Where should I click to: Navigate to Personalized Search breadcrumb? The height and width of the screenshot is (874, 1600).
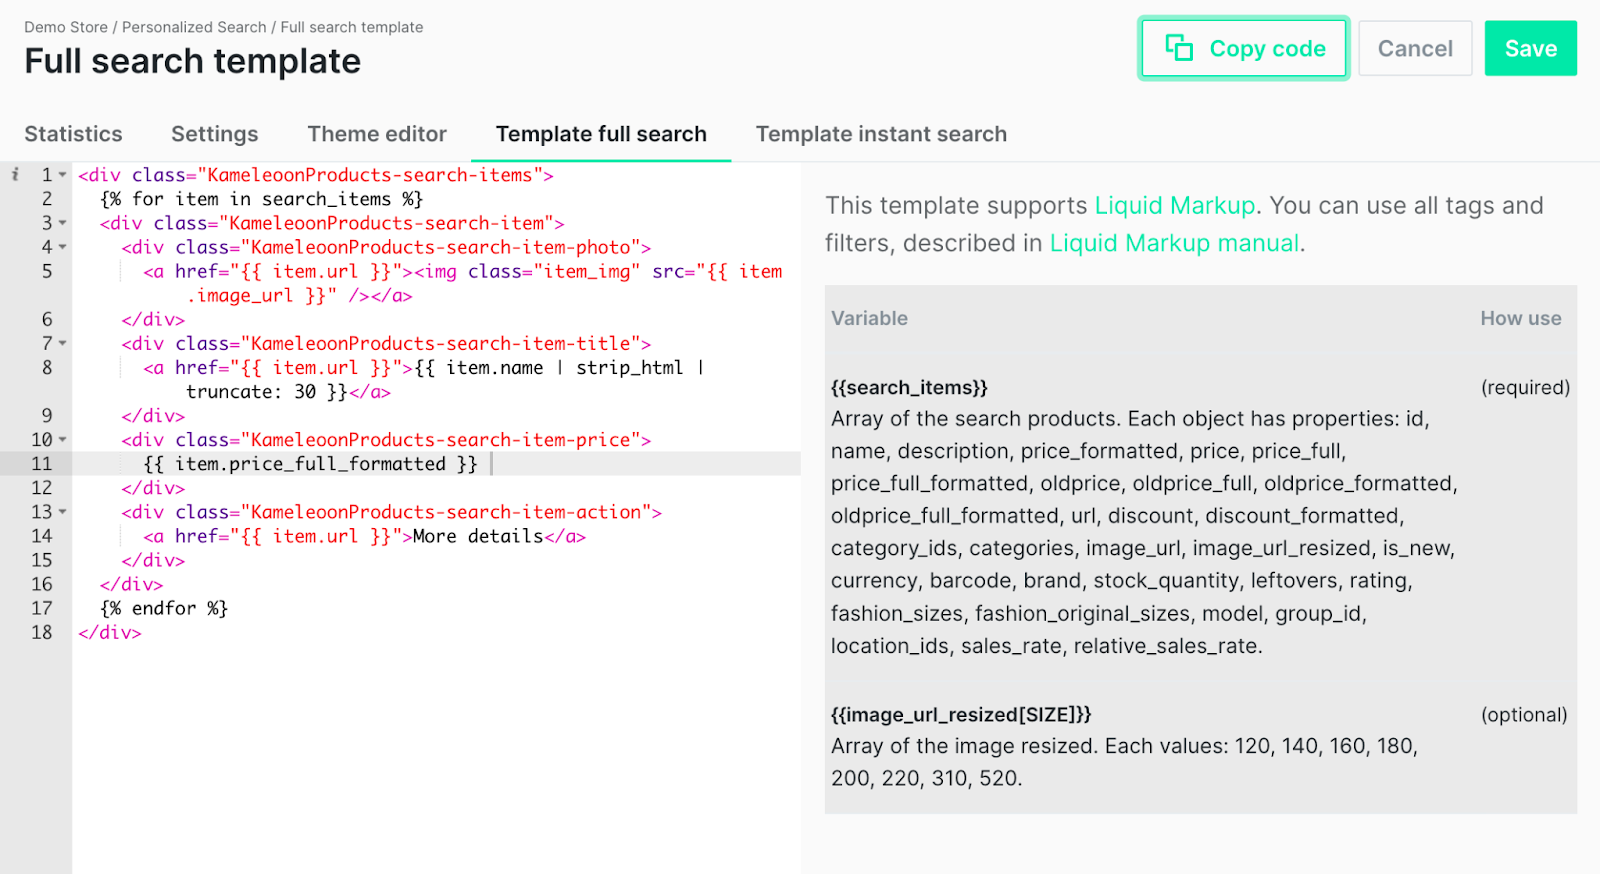tap(194, 27)
